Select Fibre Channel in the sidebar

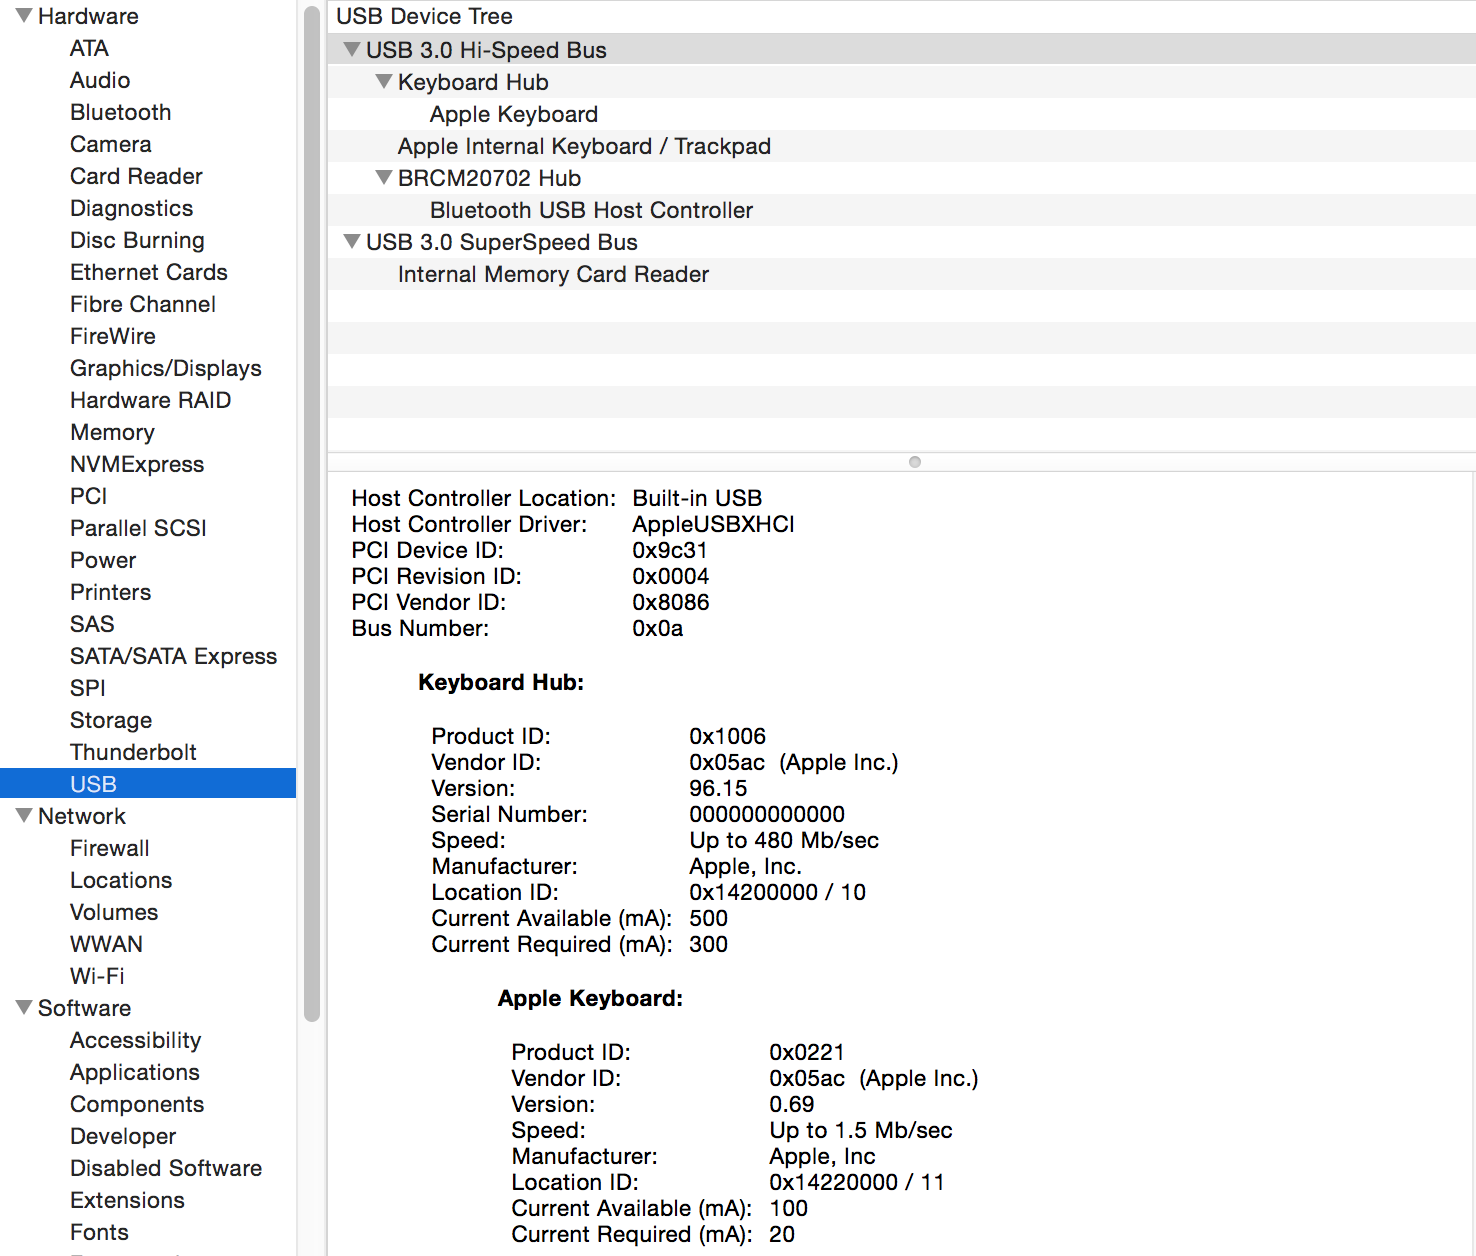143,304
